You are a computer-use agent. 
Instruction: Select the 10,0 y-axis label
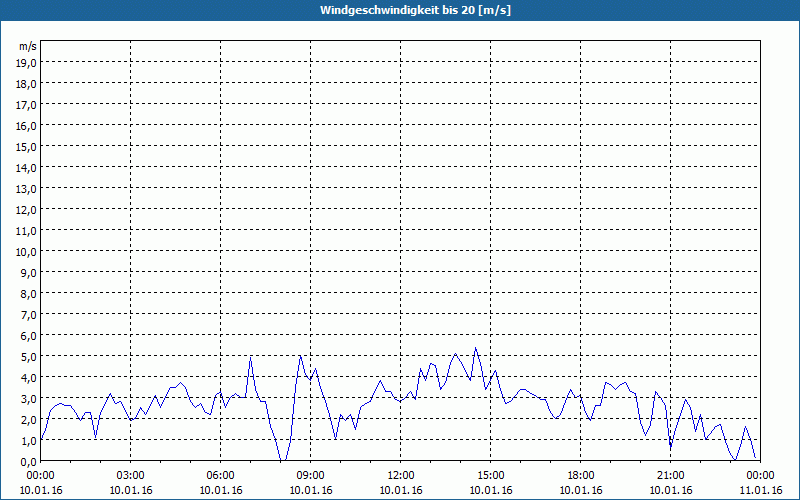click(26, 252)
